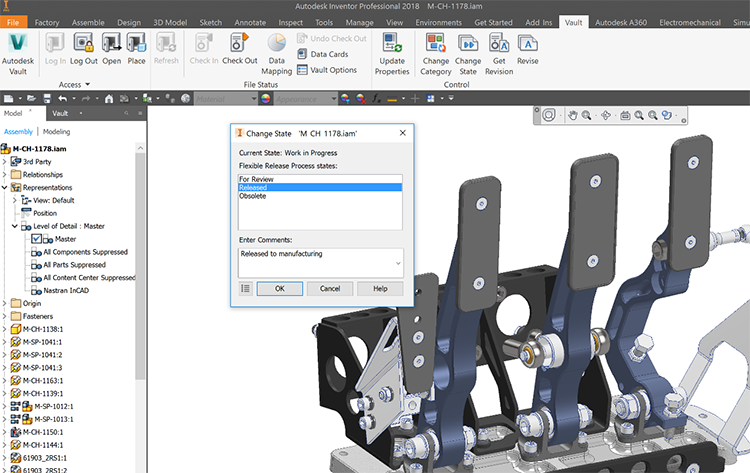The height and width of the screenshot is (473, 750).
Task: Expand the Origin folder
Action: click(x=4, y=303)
